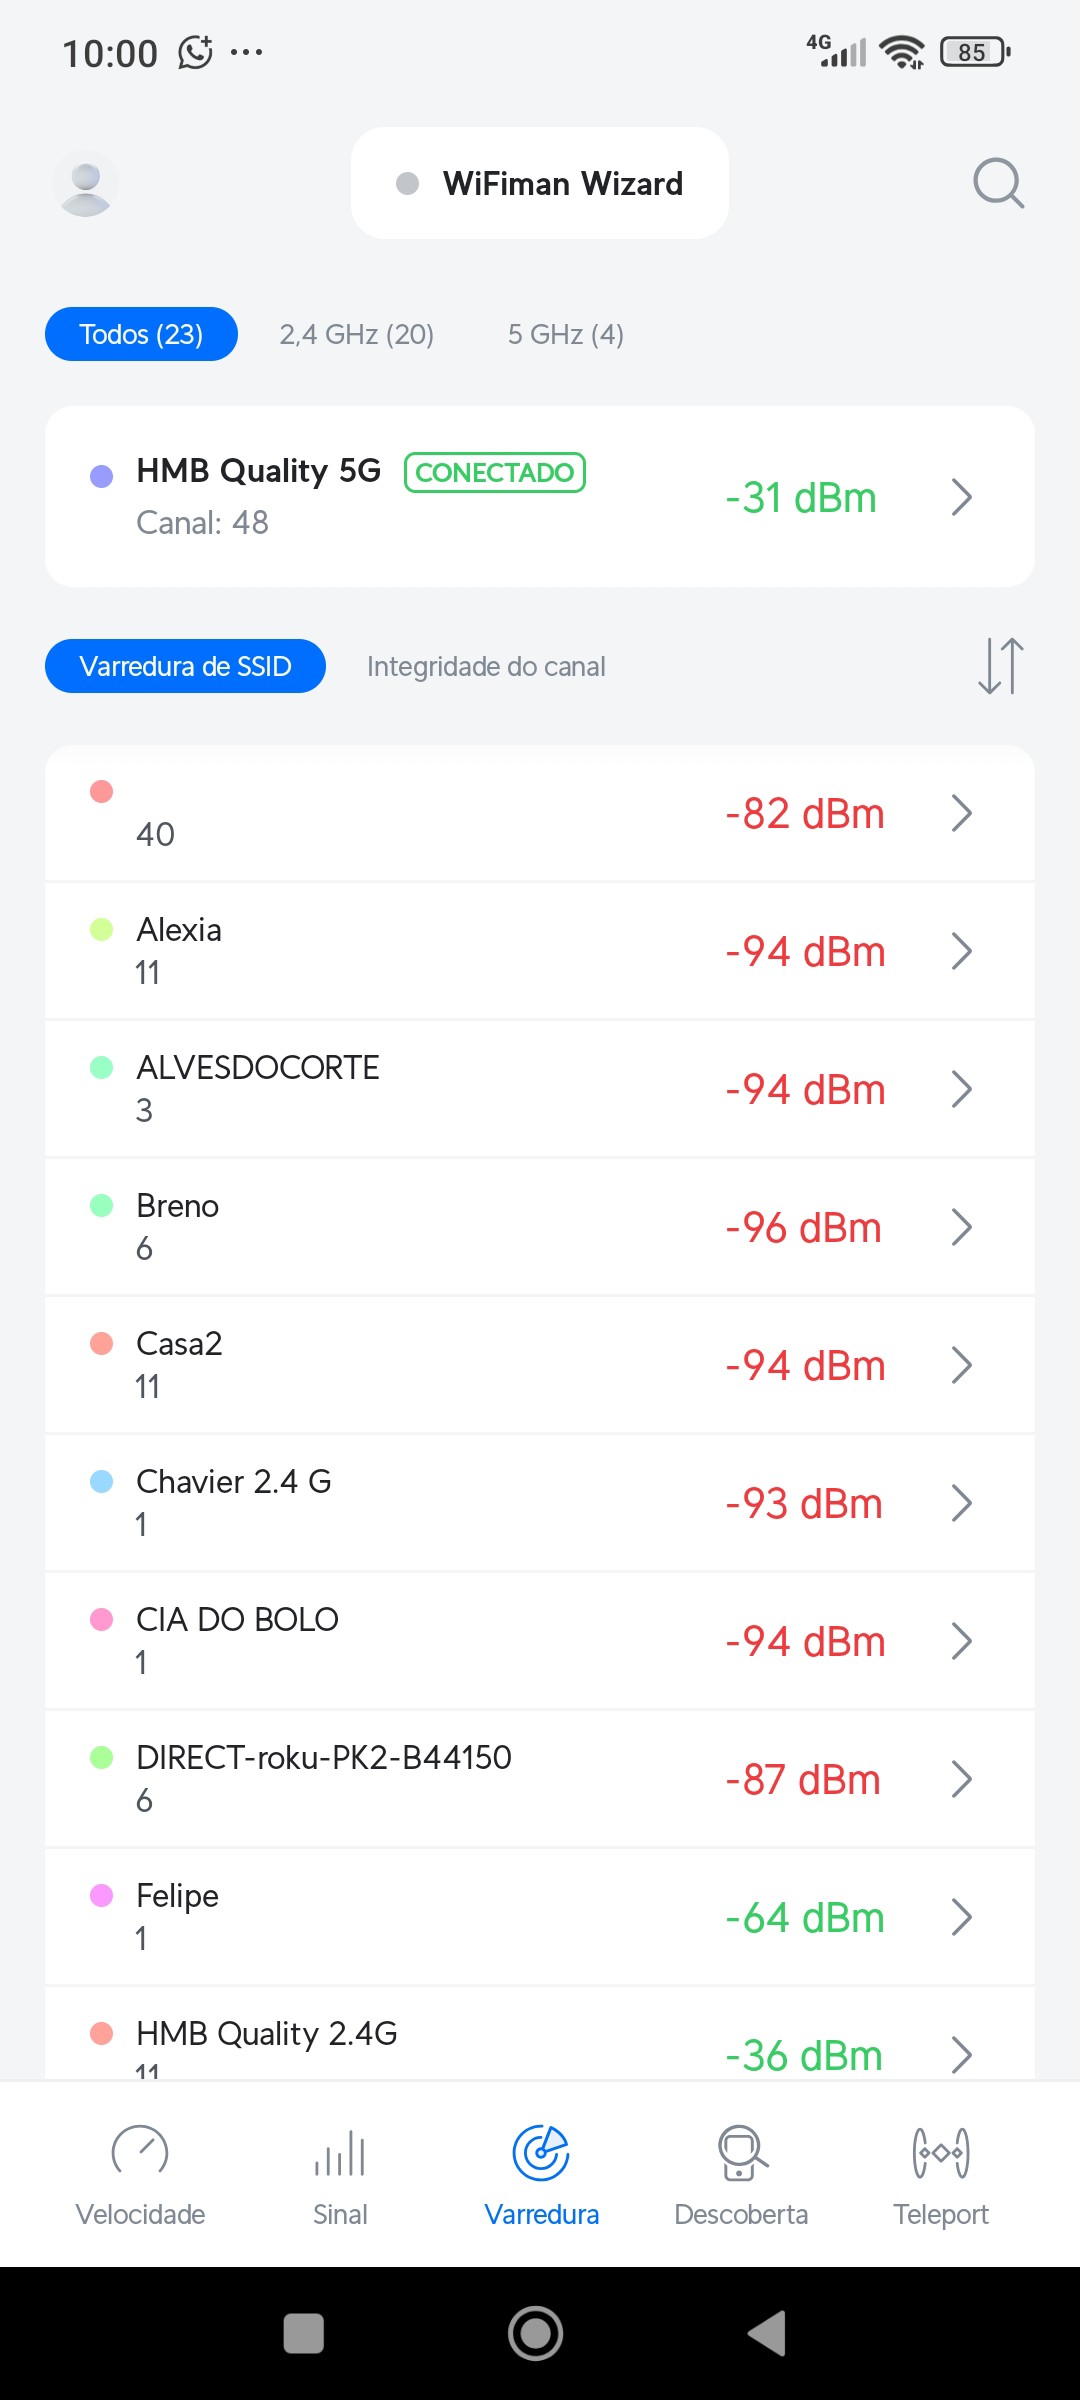The height and width of the screenshot is (2400, 1080).
Task: Filter networks by 5 GHz (4)
Action: (565, 334)
